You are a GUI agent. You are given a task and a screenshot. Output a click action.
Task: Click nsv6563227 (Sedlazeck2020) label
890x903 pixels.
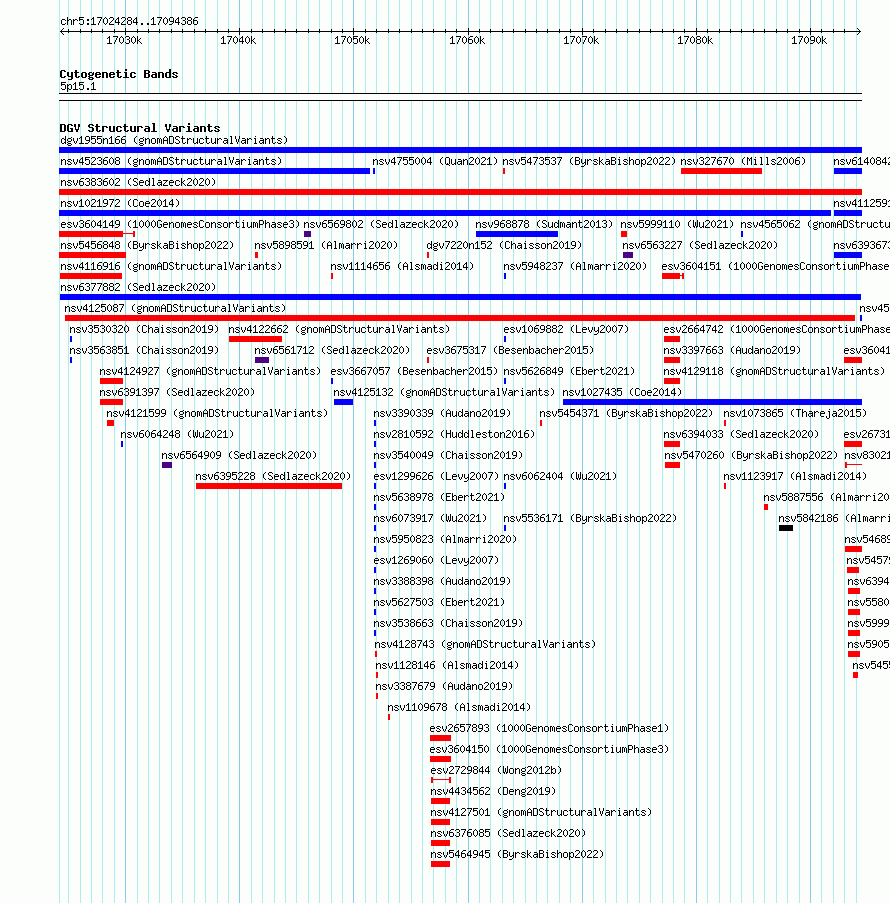(x=700, y=245)
